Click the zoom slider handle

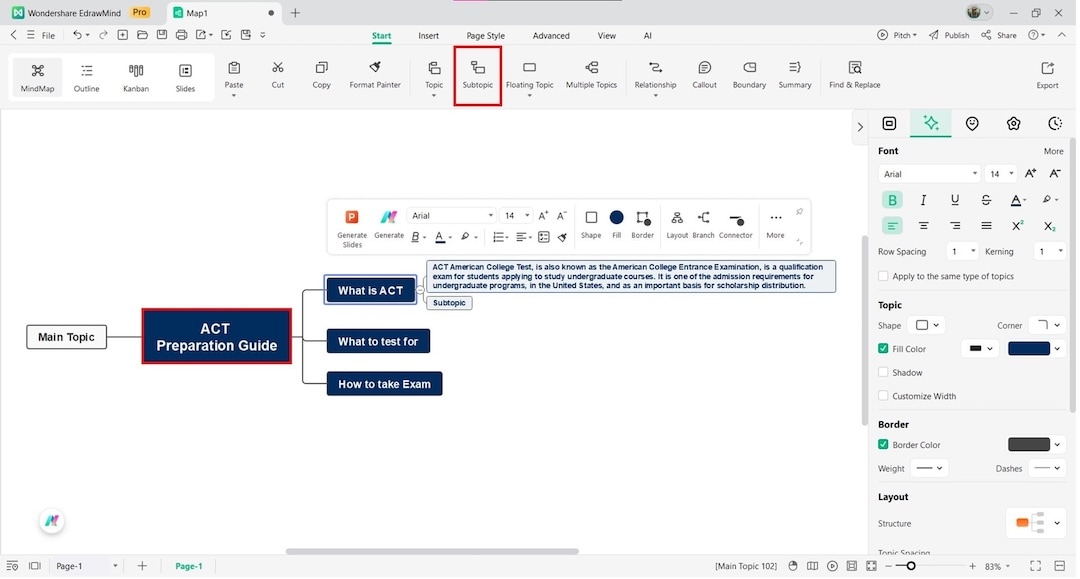[911, 566]
